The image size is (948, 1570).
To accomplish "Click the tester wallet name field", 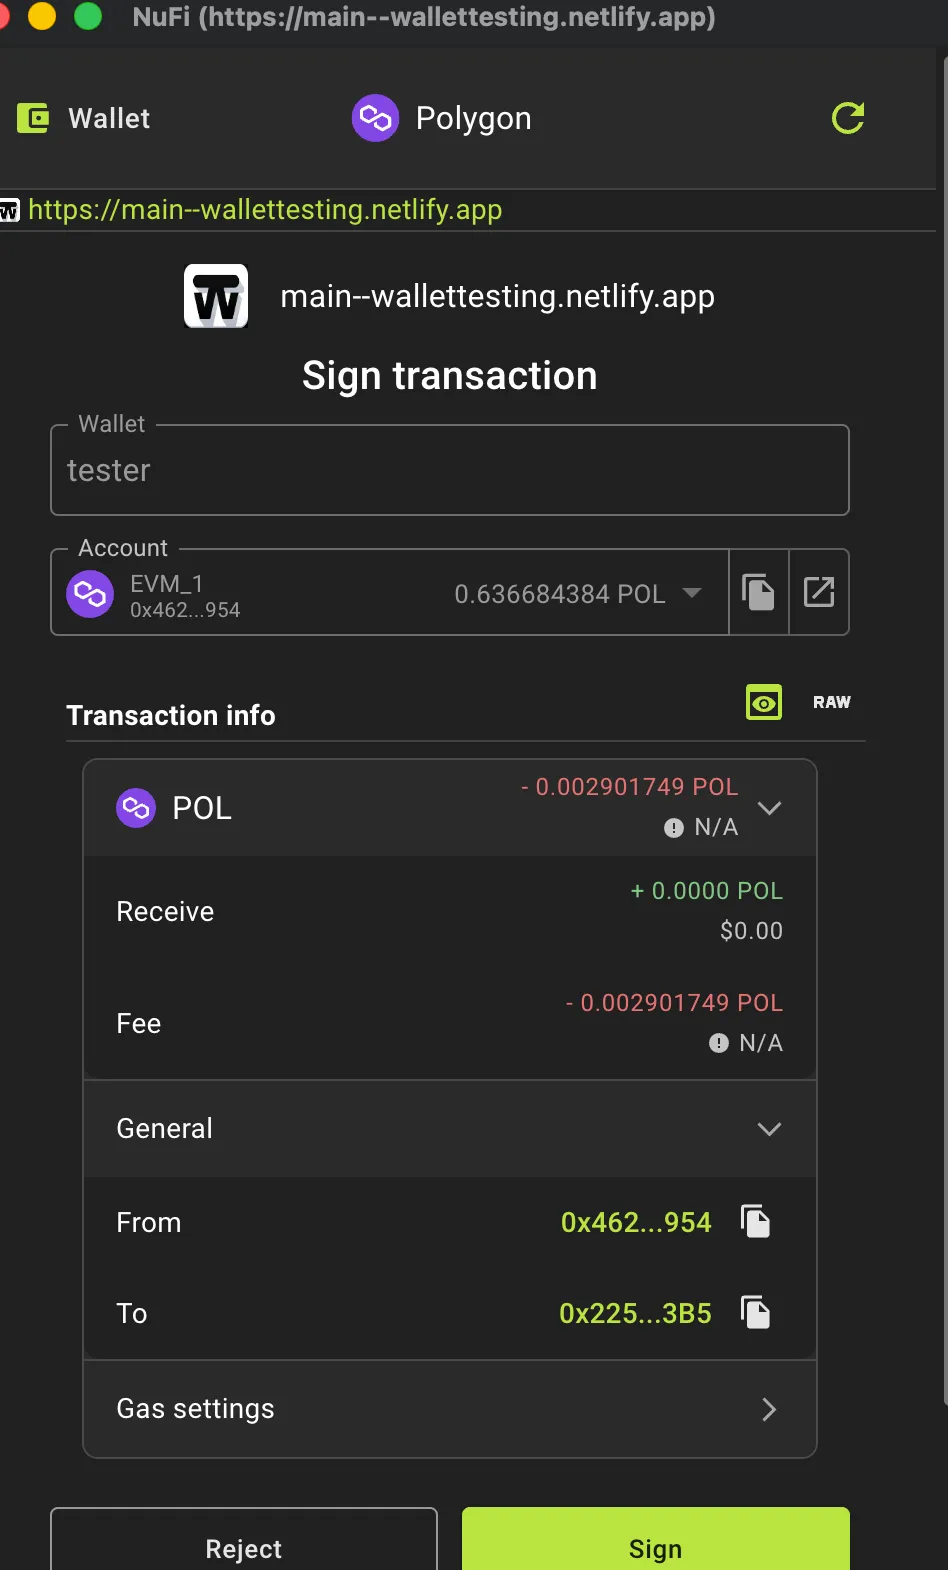I will (449, 470).
